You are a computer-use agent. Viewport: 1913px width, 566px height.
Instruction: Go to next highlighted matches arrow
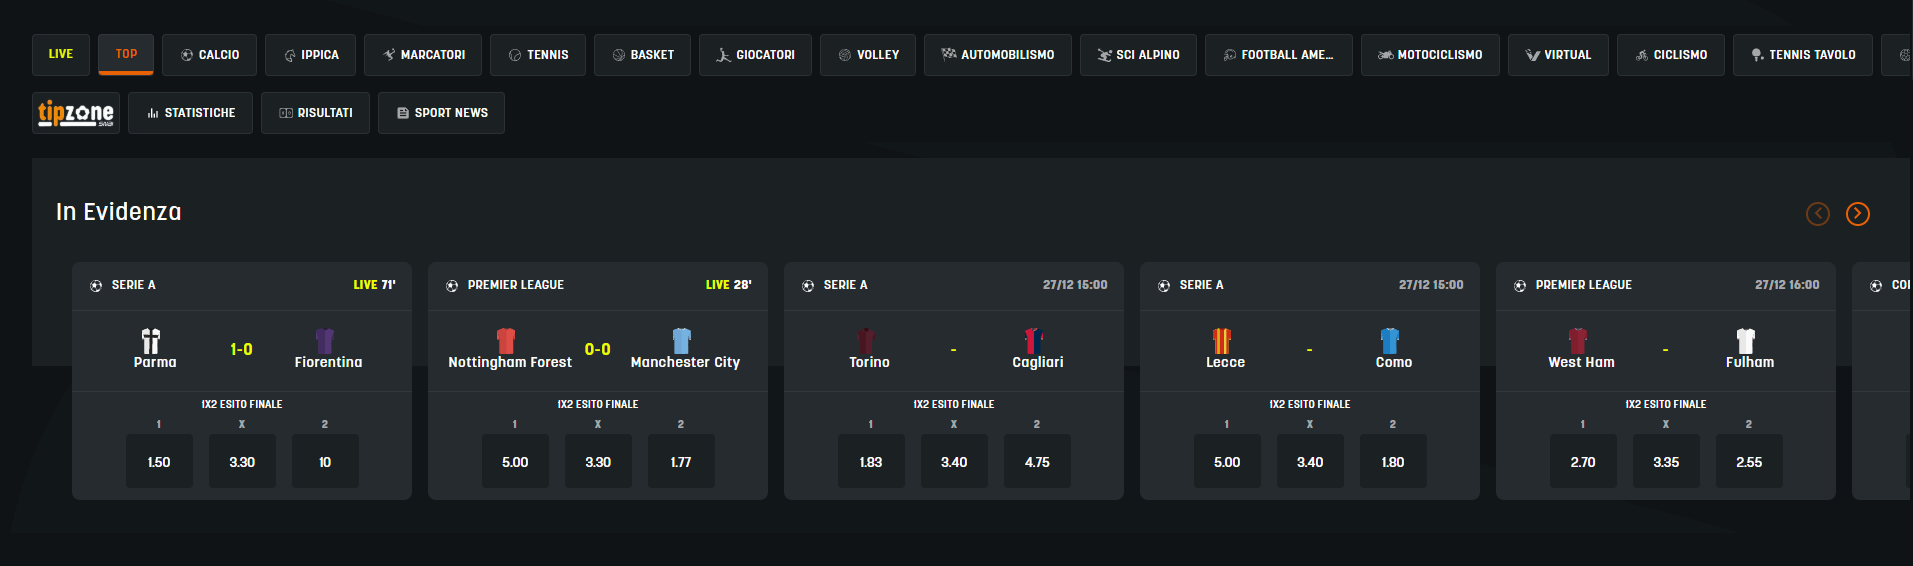[x=1858, y=214]
